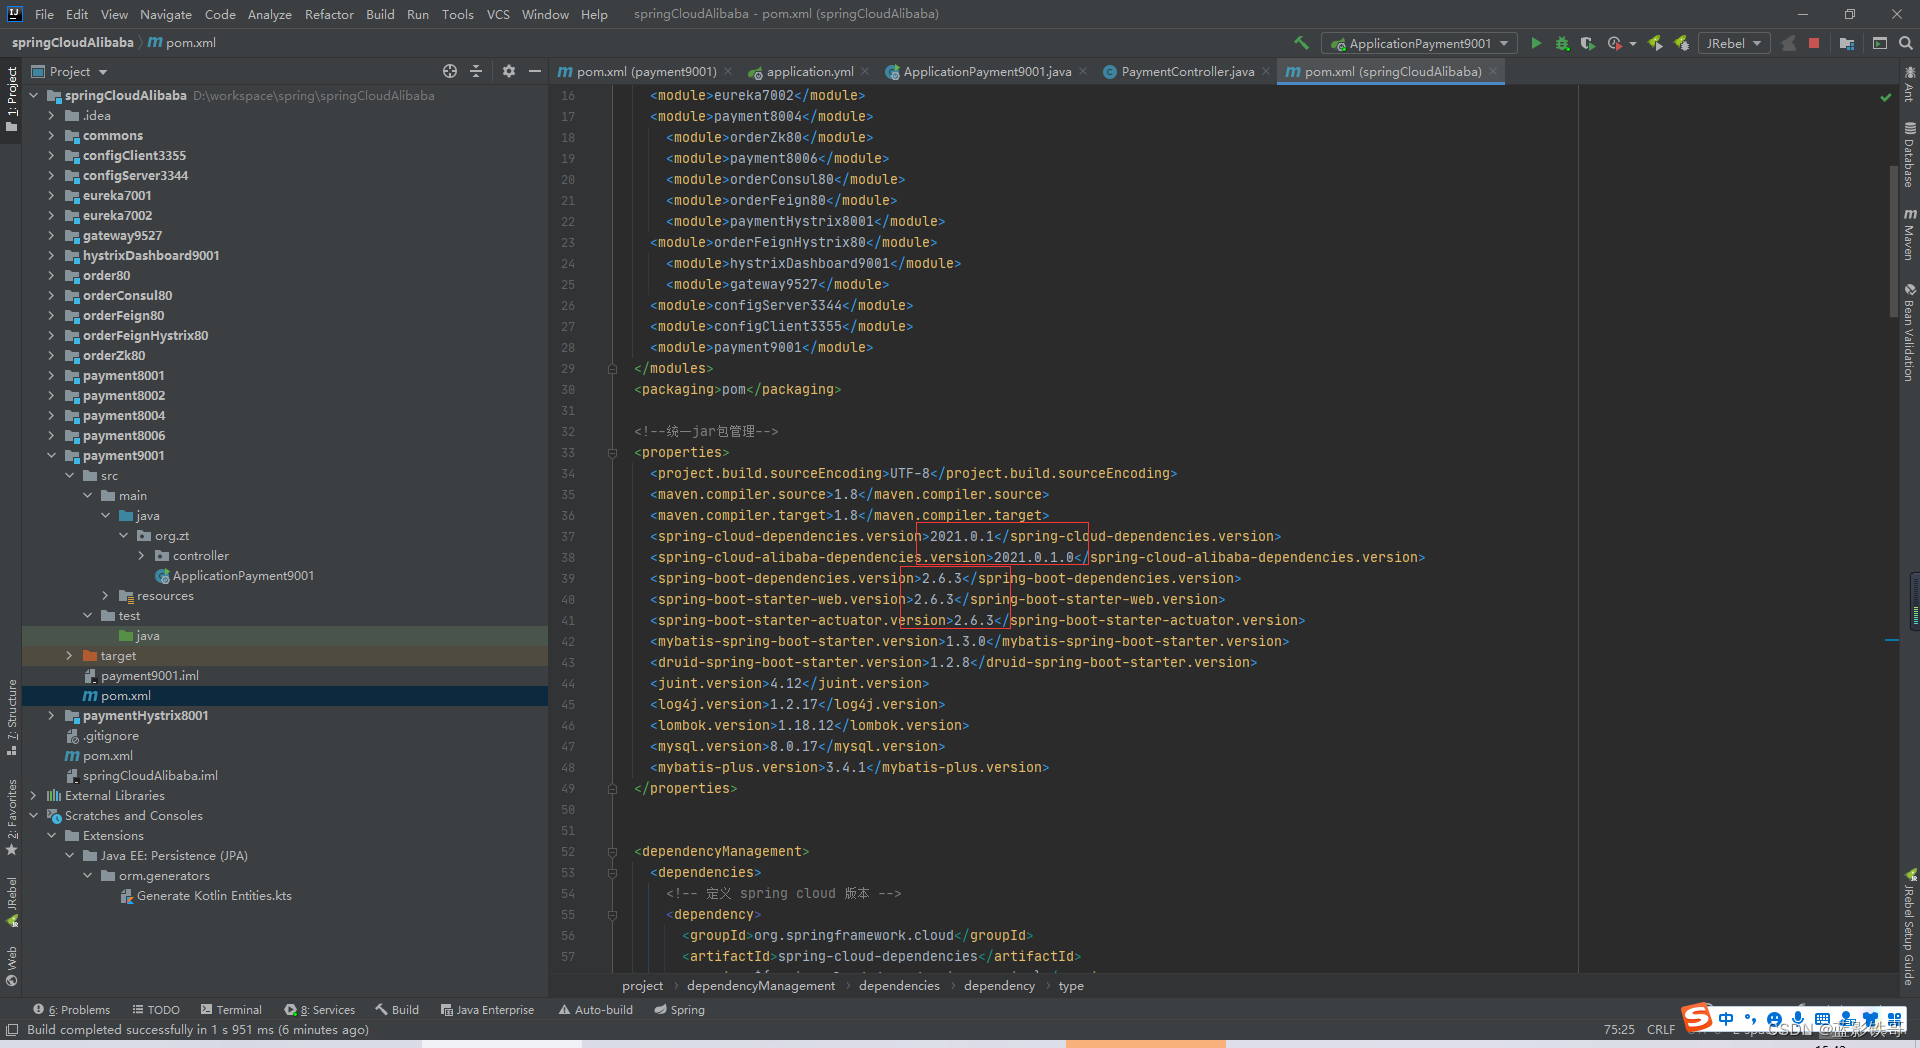Screen dimensions: 1920x1048
Task: Run with Coverage shield icon
Action: tap(1588, 43)
